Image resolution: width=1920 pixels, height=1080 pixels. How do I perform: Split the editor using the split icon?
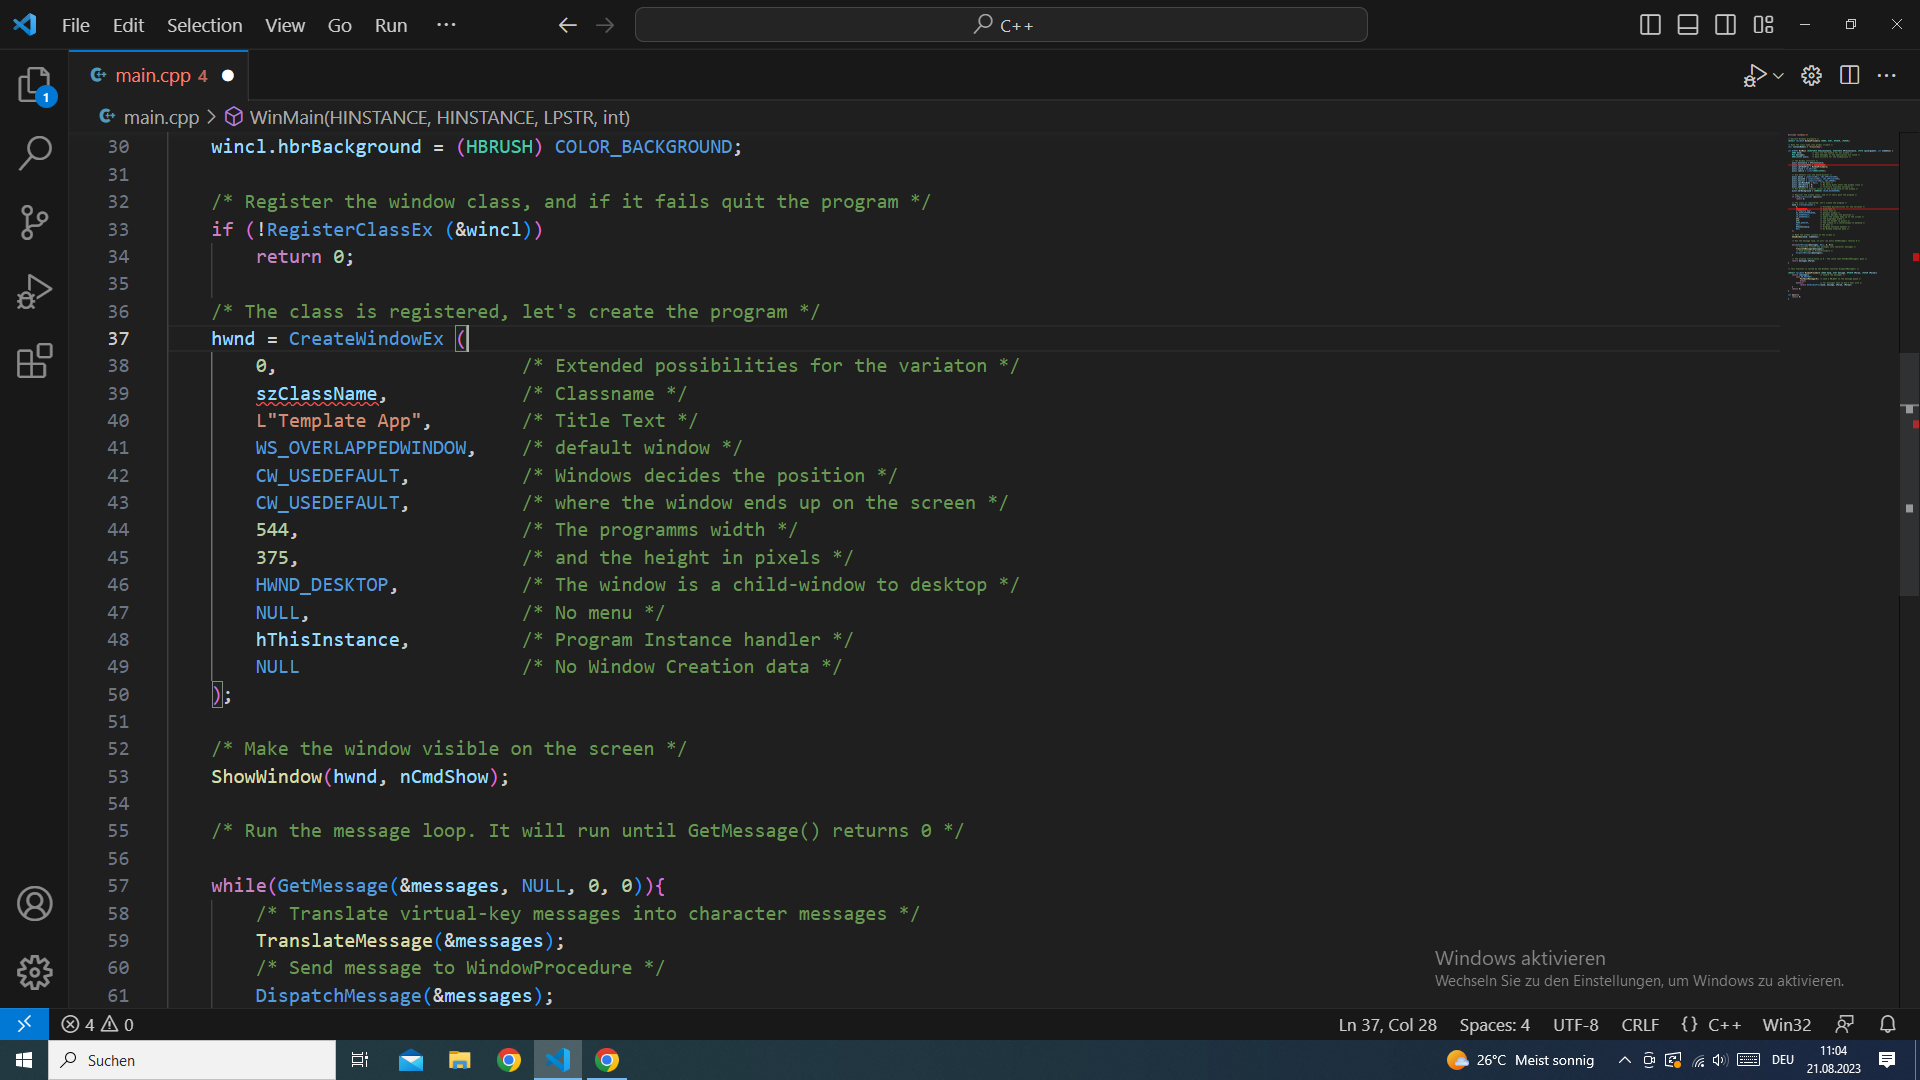tap(1849, 75)
